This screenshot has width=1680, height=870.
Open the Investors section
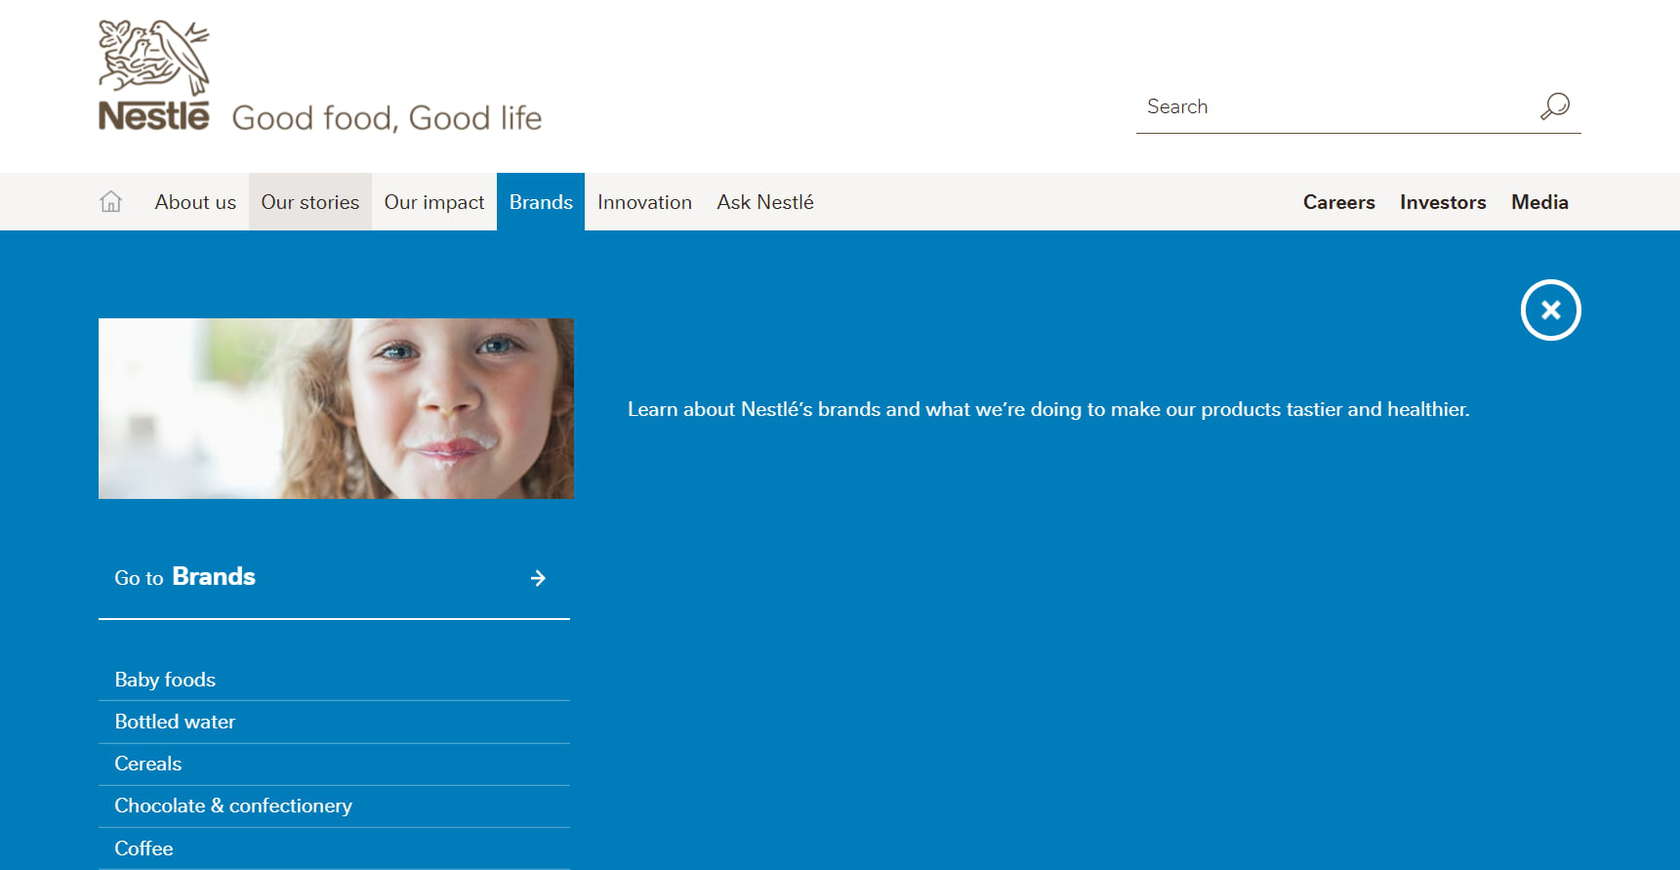(x=1442, y=202)
